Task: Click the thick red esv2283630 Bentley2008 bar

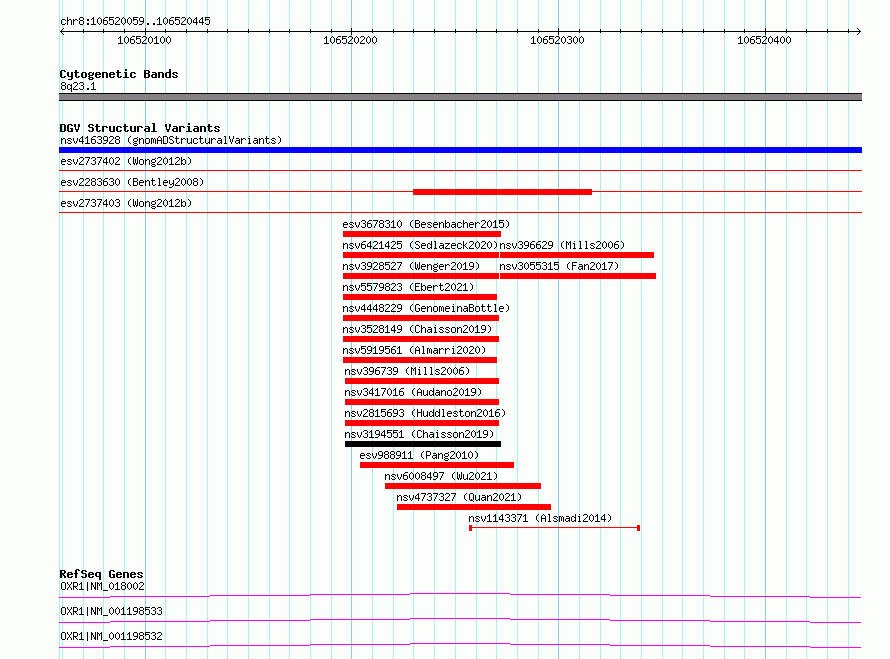Action: click(x=502, y=192)
